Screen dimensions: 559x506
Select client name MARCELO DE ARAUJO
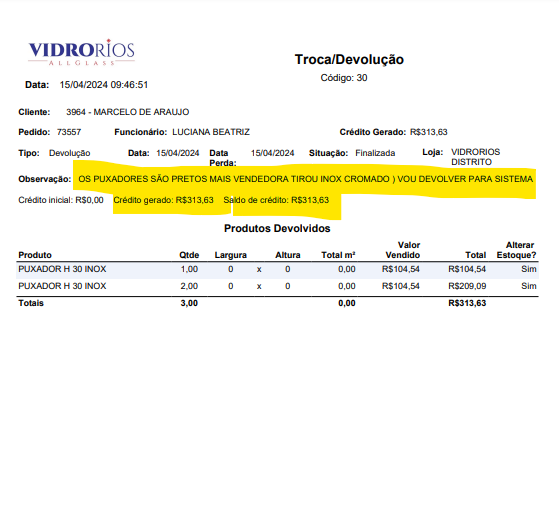(141, 112)
